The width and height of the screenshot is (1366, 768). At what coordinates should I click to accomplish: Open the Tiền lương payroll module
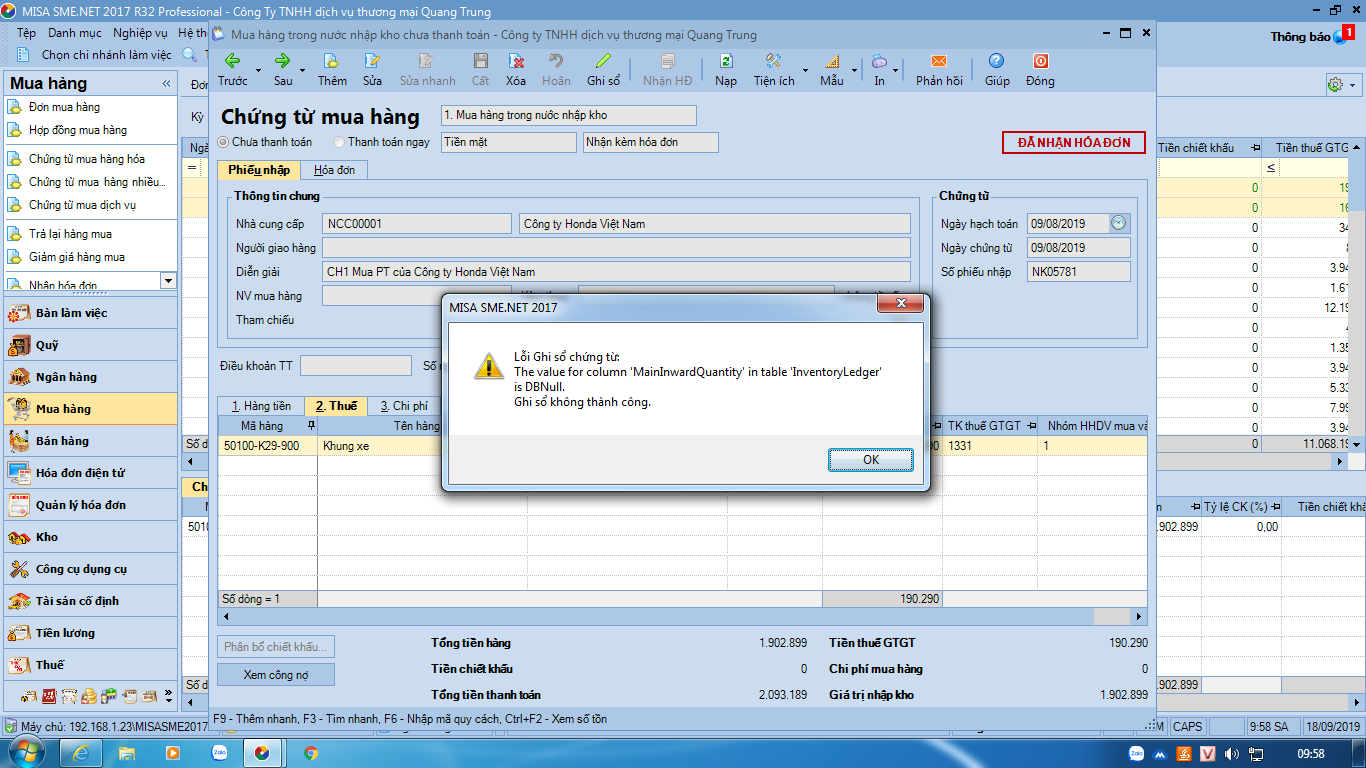click(90, 633)
